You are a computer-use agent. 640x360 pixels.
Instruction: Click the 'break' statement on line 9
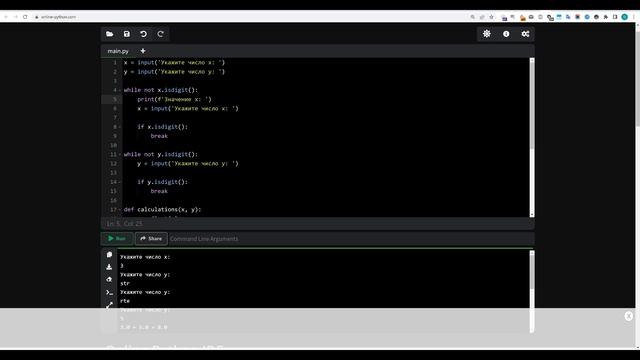coord(159,136)
